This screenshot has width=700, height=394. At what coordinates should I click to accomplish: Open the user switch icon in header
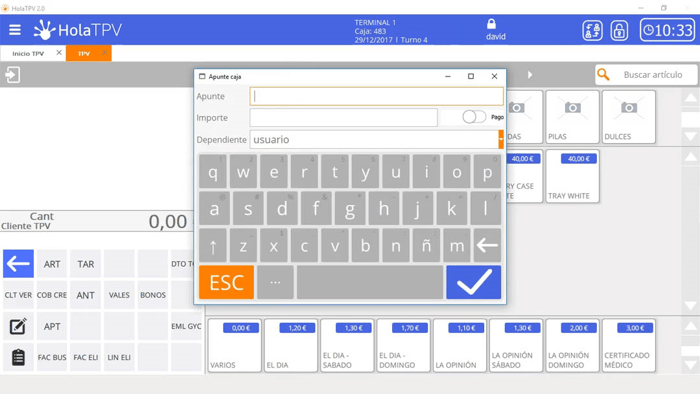click(x=592, y=30)
